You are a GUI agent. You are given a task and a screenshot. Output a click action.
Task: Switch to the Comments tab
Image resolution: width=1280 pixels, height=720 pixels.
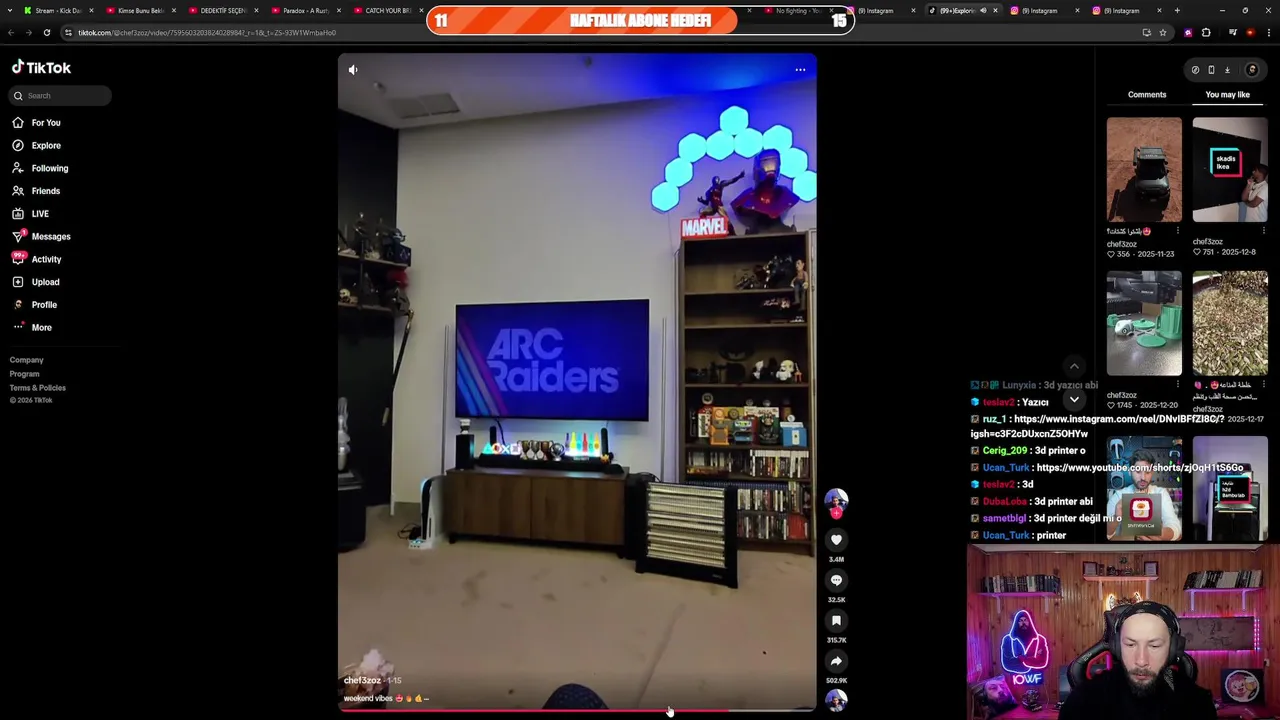1147,95
